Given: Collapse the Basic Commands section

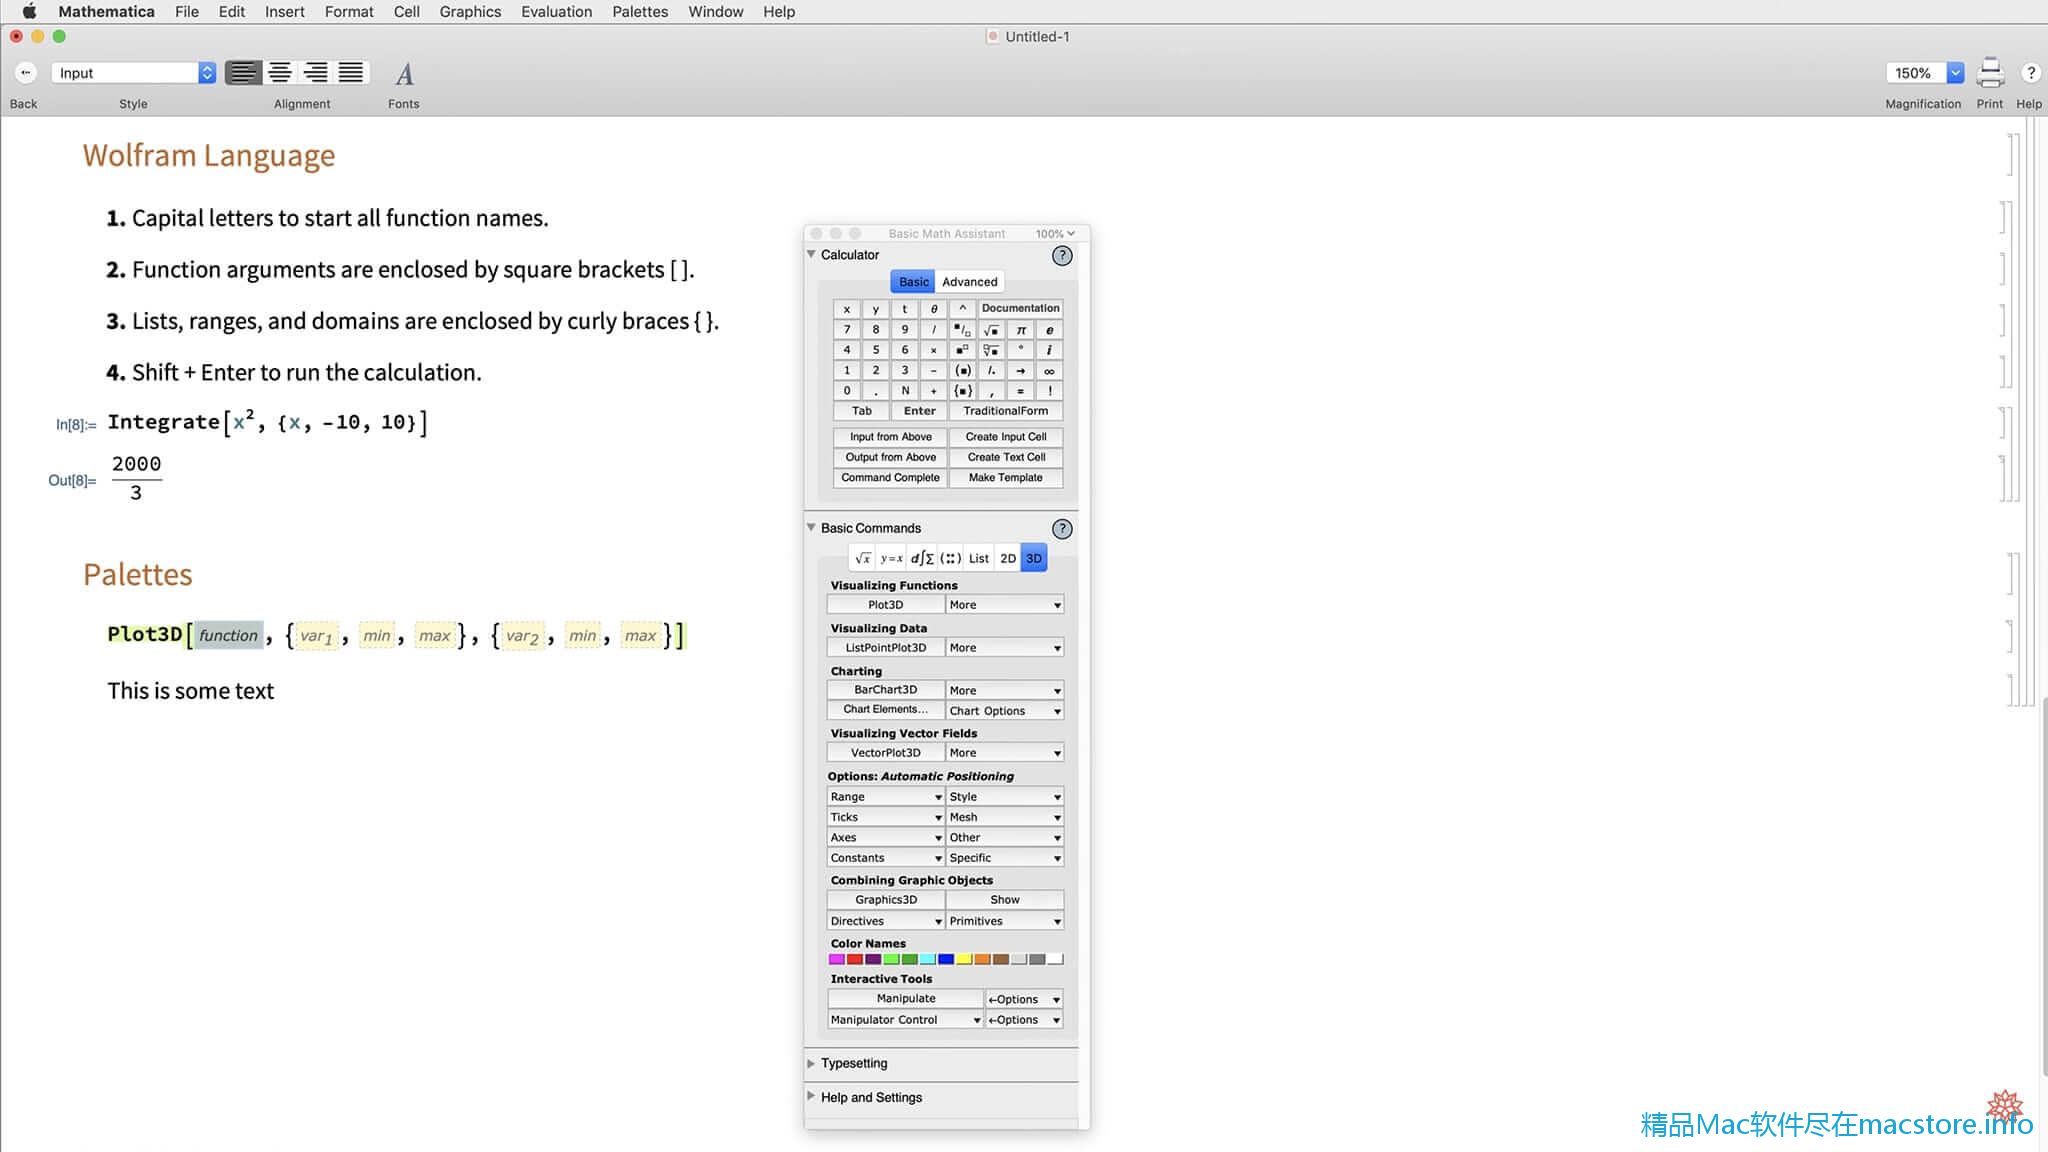Looking at the screenshot, I should 812,528.
